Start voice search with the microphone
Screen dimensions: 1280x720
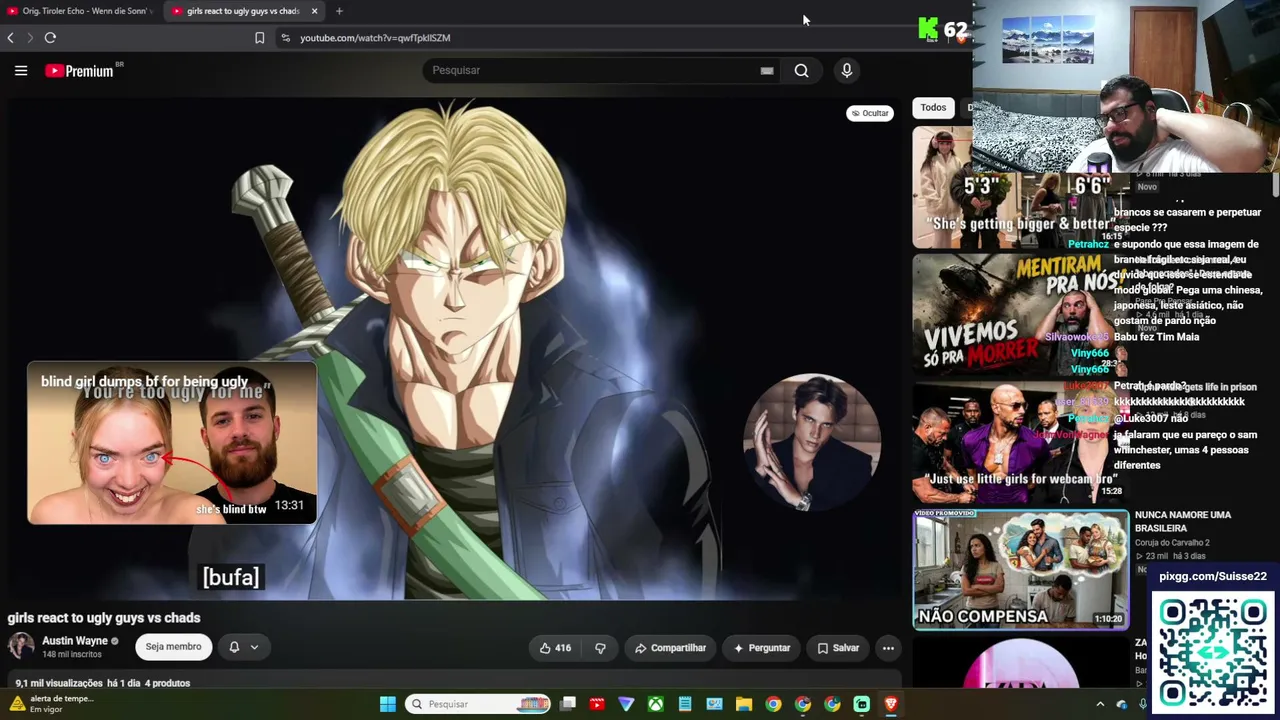pyautogui.click(x=846, y=70)
